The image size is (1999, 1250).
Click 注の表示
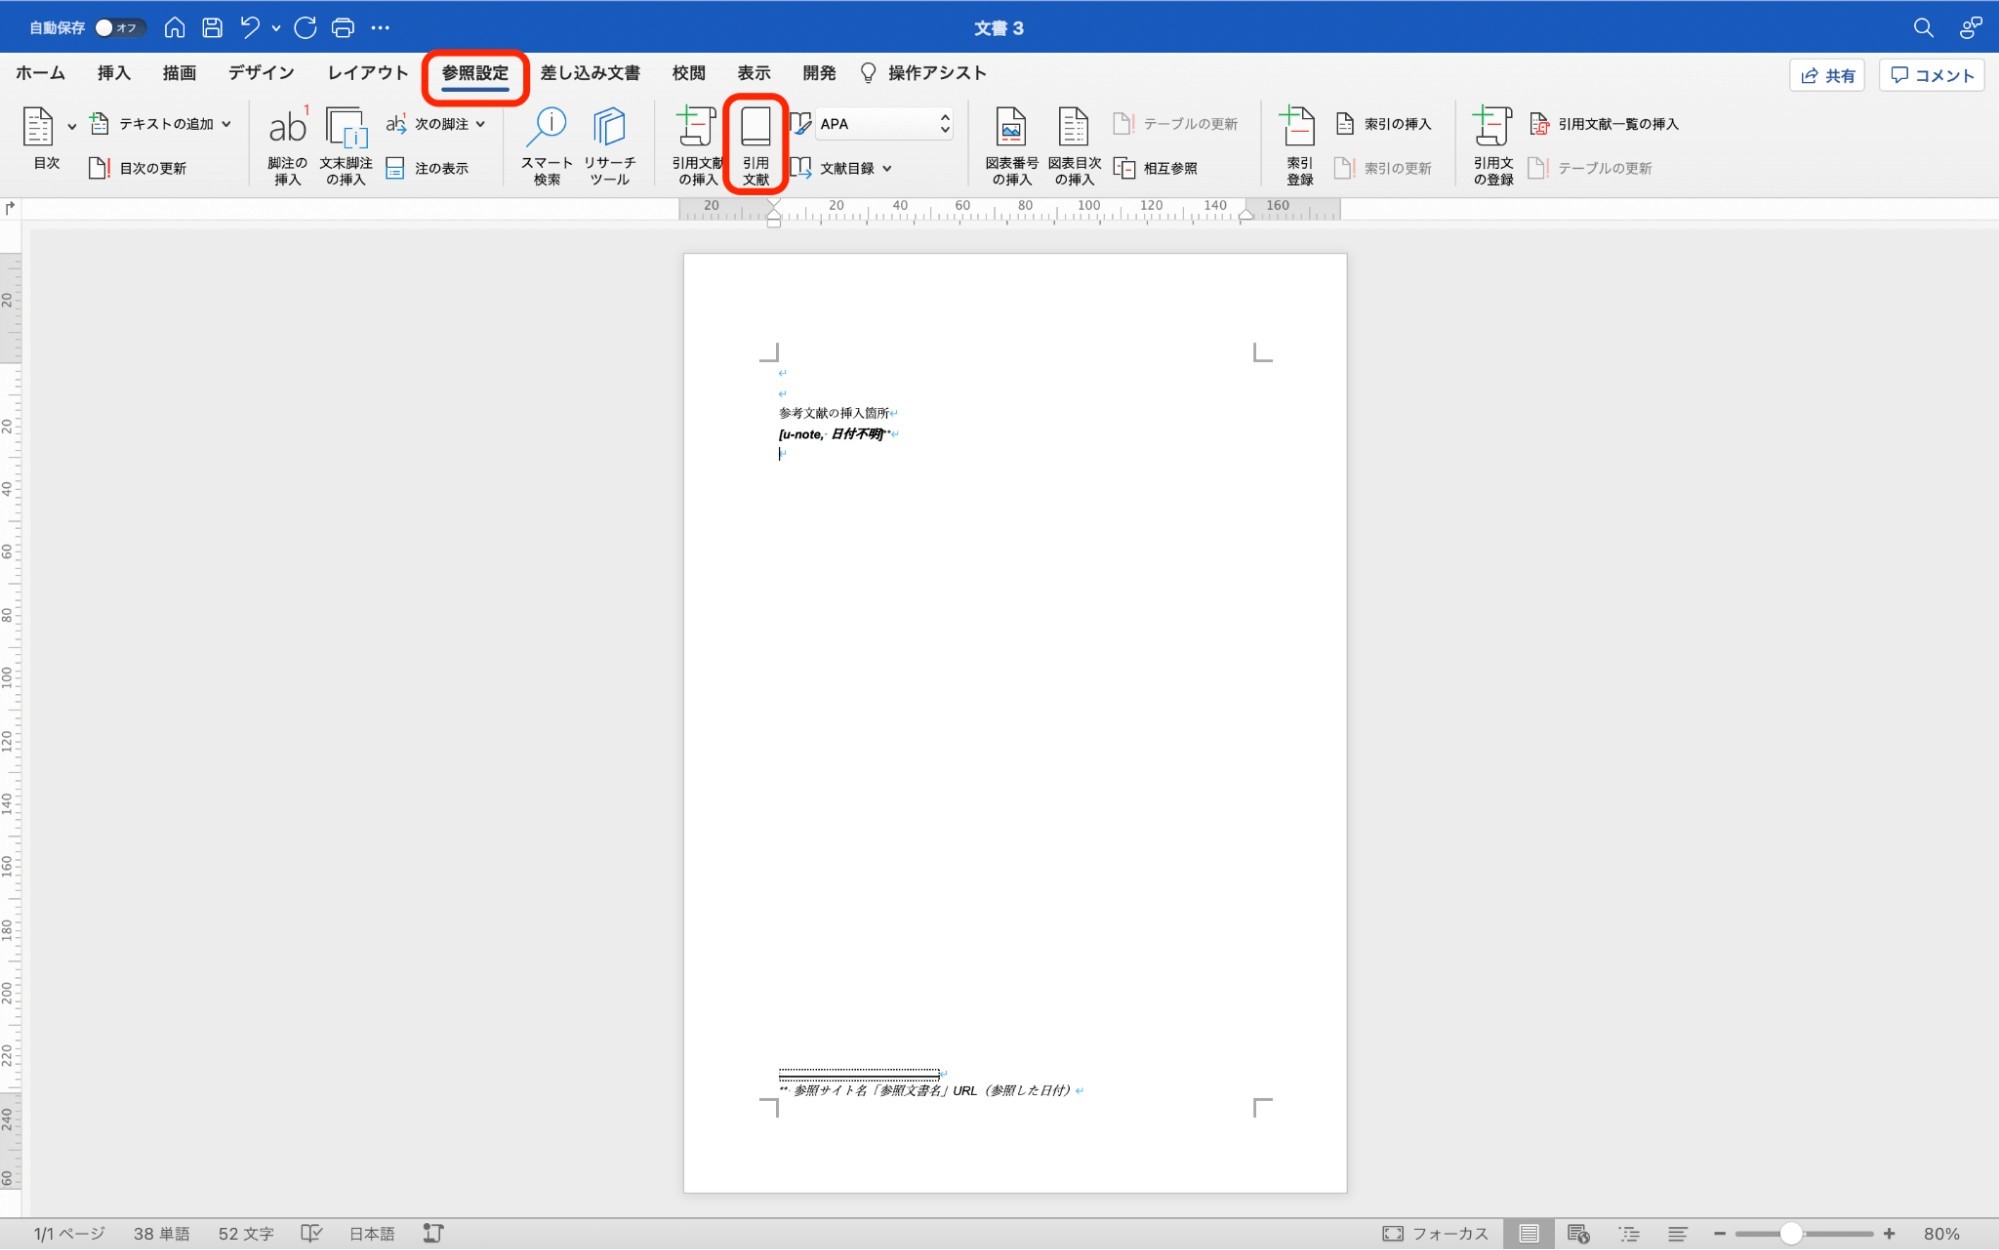click(427, 168)
